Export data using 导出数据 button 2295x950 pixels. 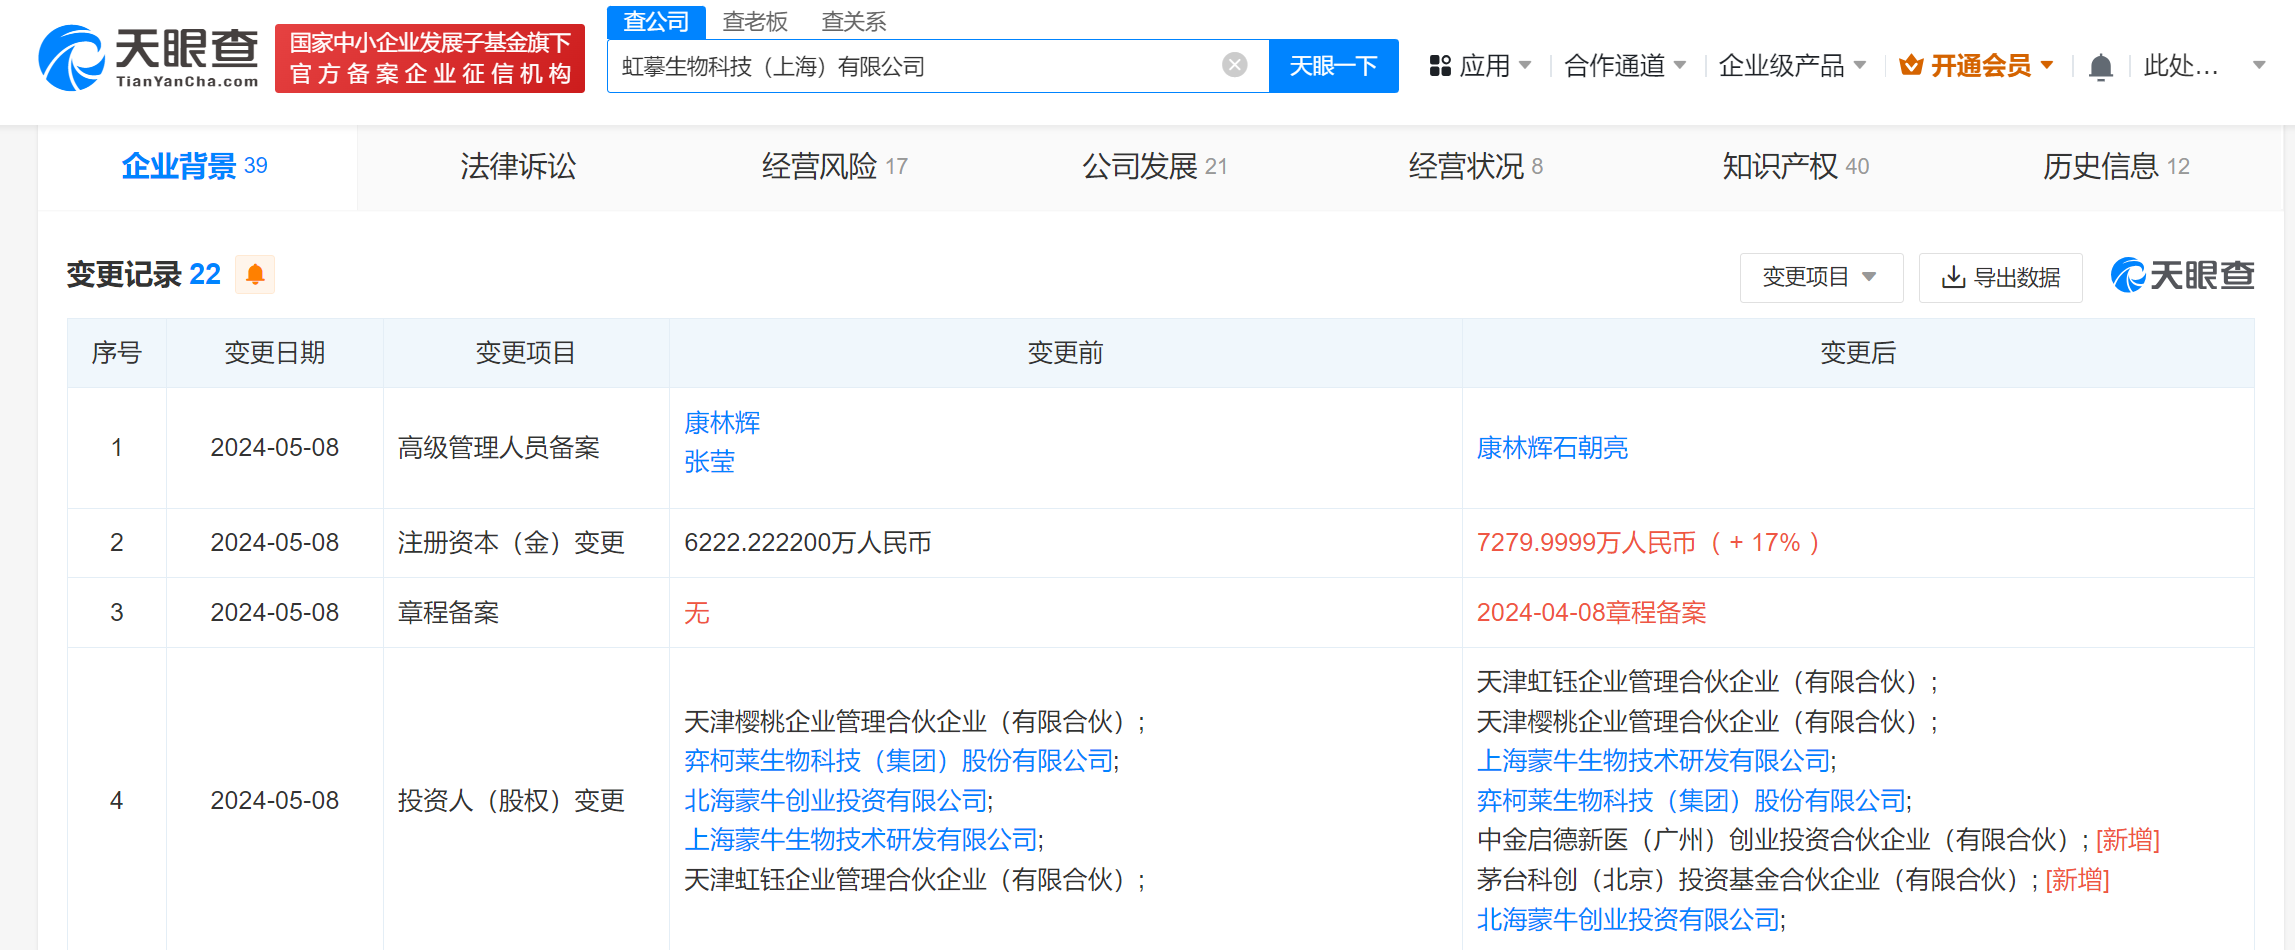tap(2000, 277)
